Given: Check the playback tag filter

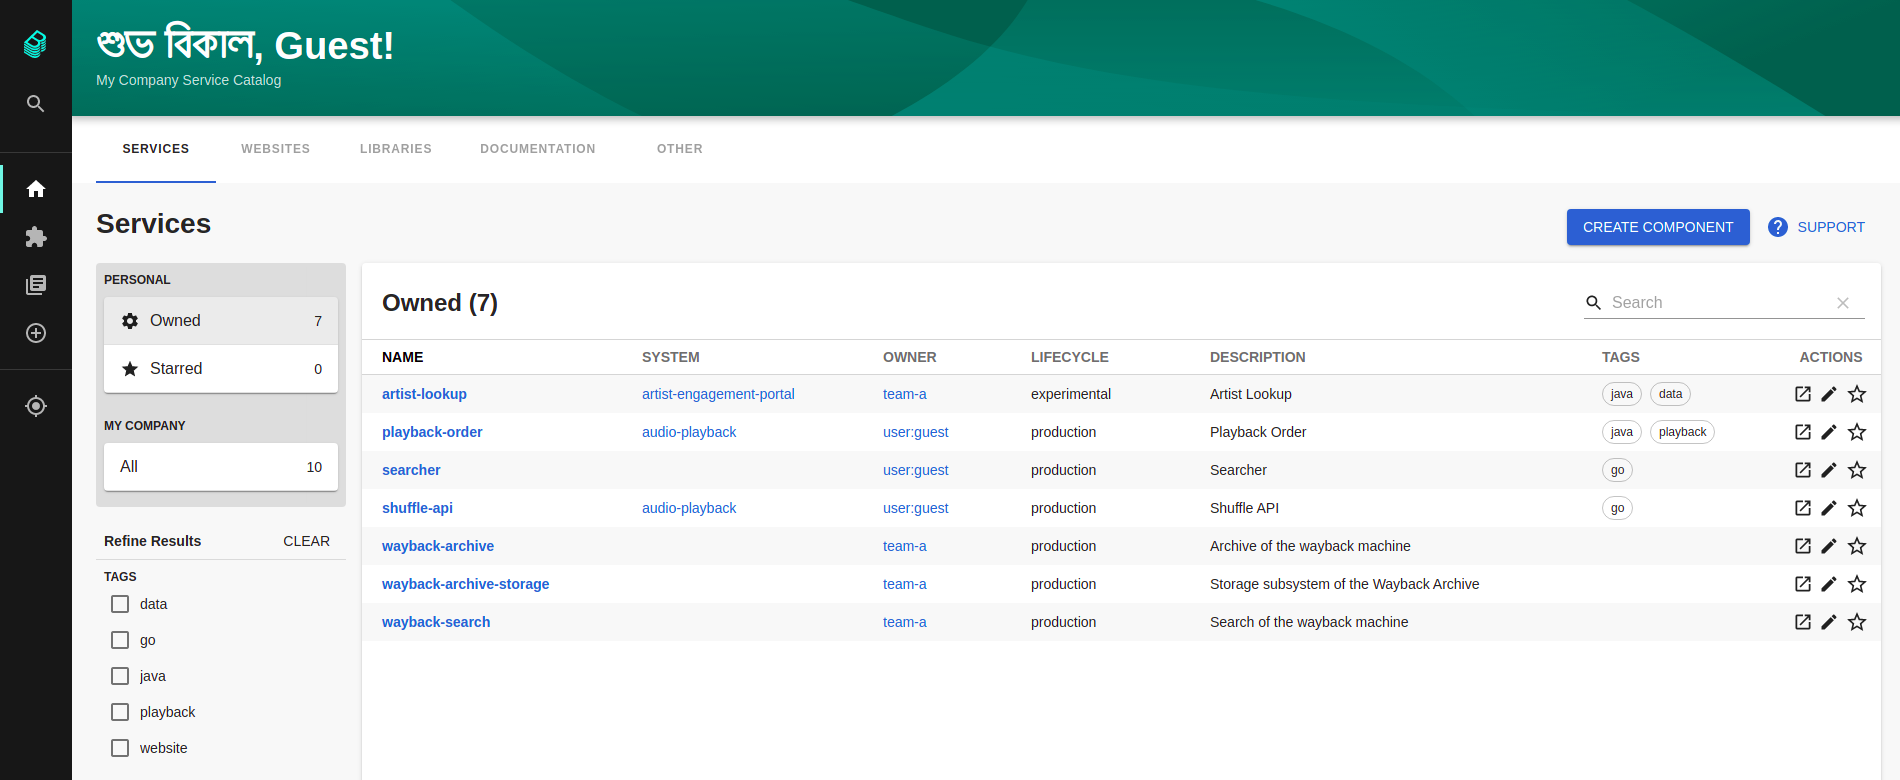Looking at the screenshot, I should 120,712.
